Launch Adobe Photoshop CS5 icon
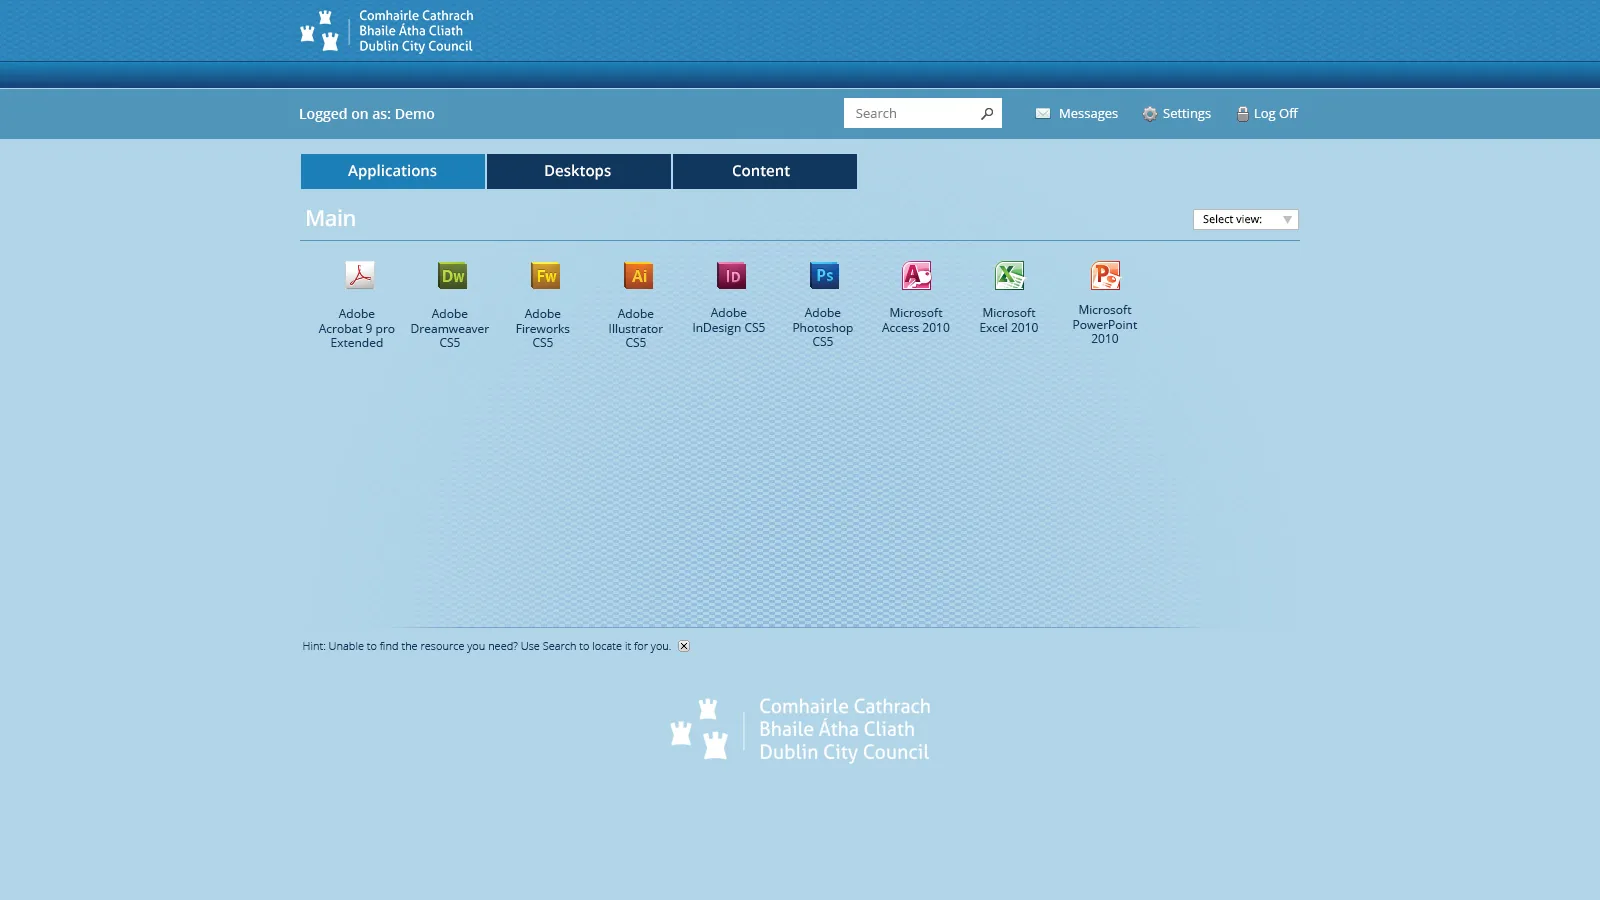Screen dimensions: 1600x900 (x=825, y=275)
